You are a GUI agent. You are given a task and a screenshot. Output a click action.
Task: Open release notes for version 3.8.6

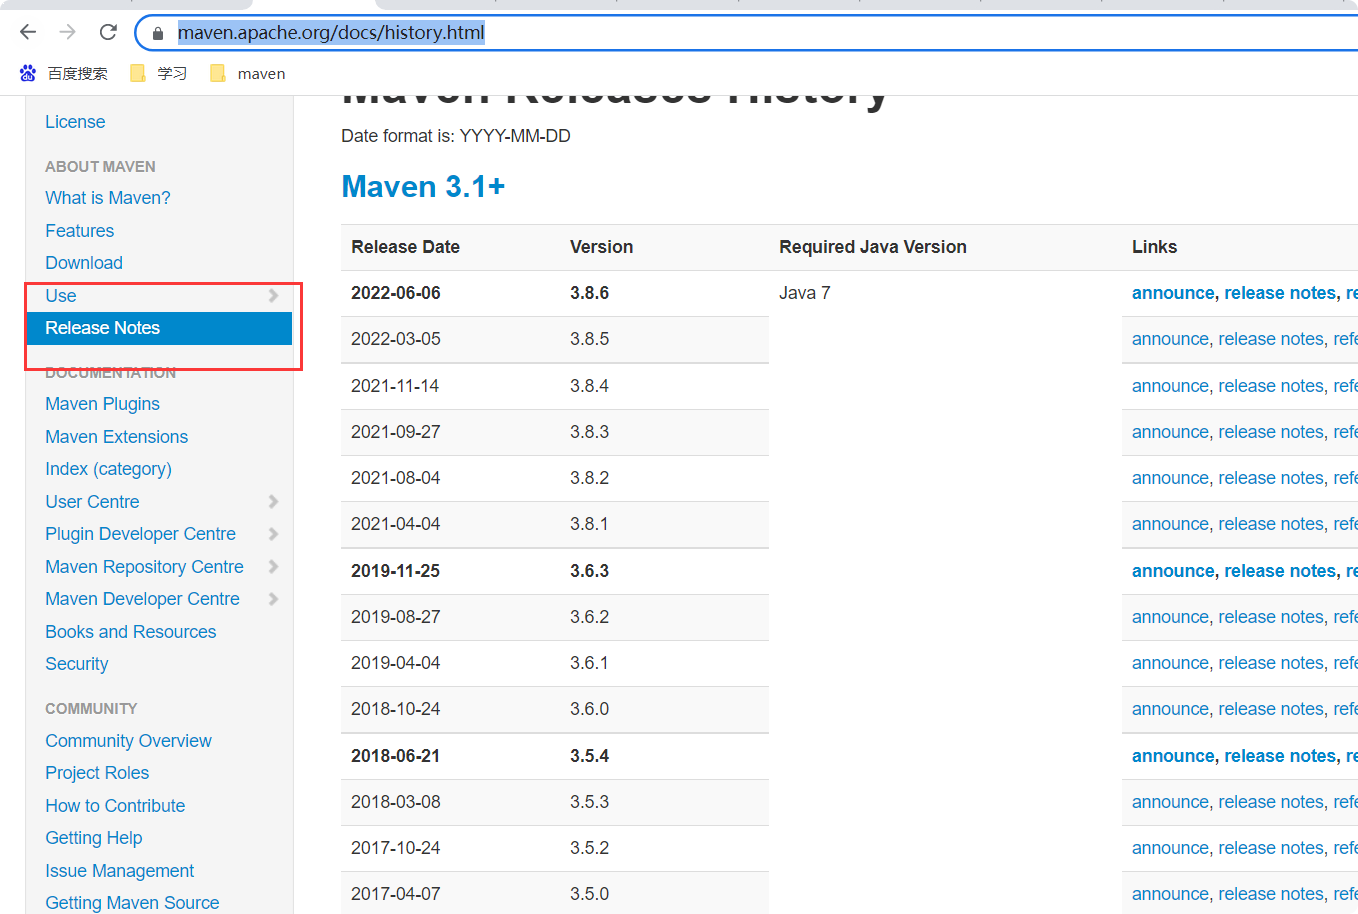tap(1280, 293)
